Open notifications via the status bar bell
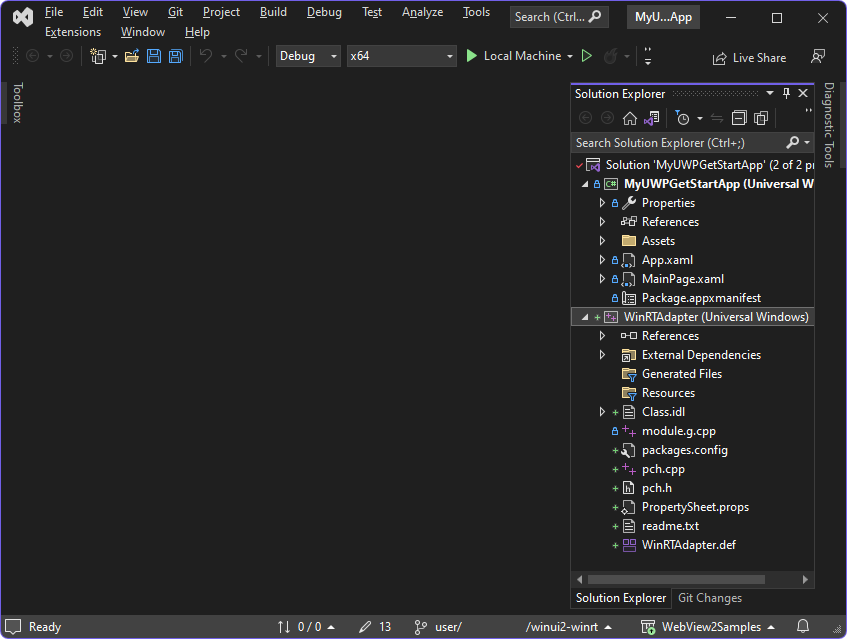Screen dimensions: 847x639 pos(802,627)
